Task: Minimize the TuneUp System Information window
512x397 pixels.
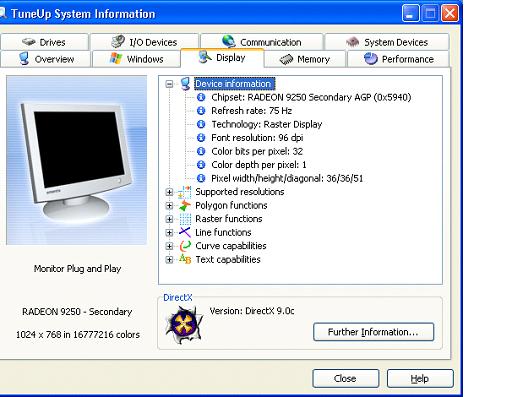Action: (410, 14)
